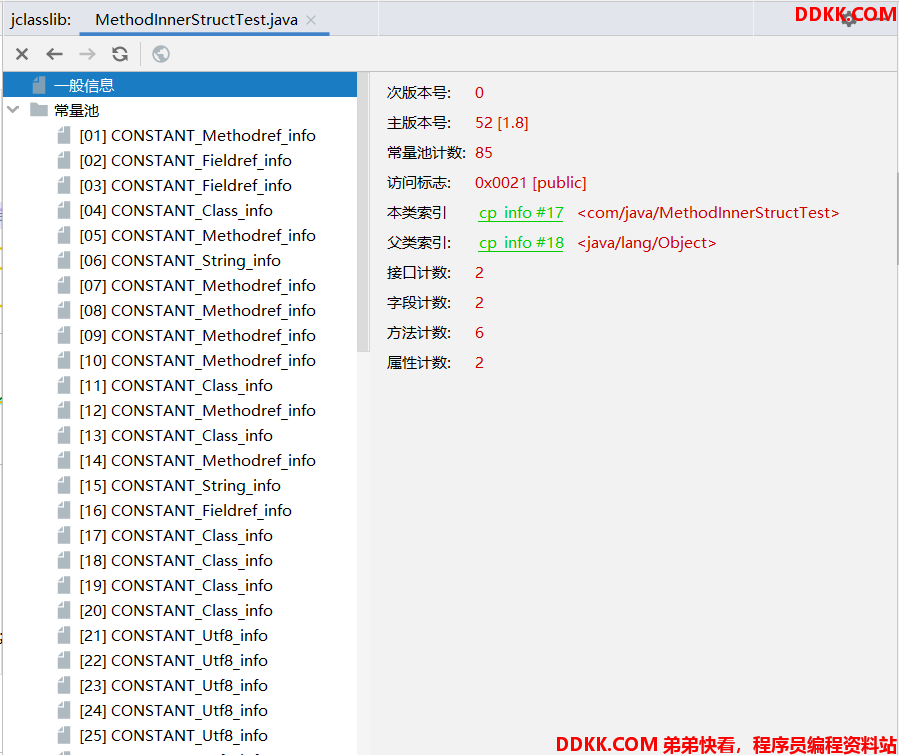Select [23] CONSTANT_Utf8_info
Viewport: 899px width, 755px height.
click(x=173, y=686)
